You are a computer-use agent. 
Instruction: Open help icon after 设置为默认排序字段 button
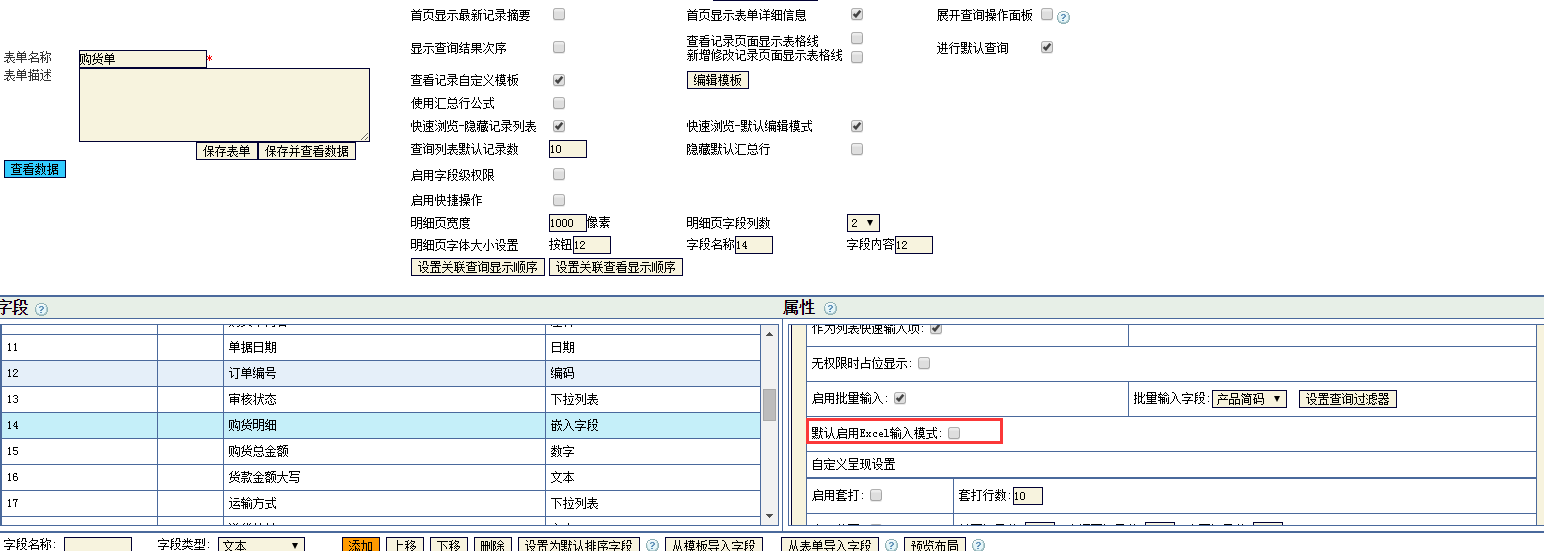pos(652,546)
